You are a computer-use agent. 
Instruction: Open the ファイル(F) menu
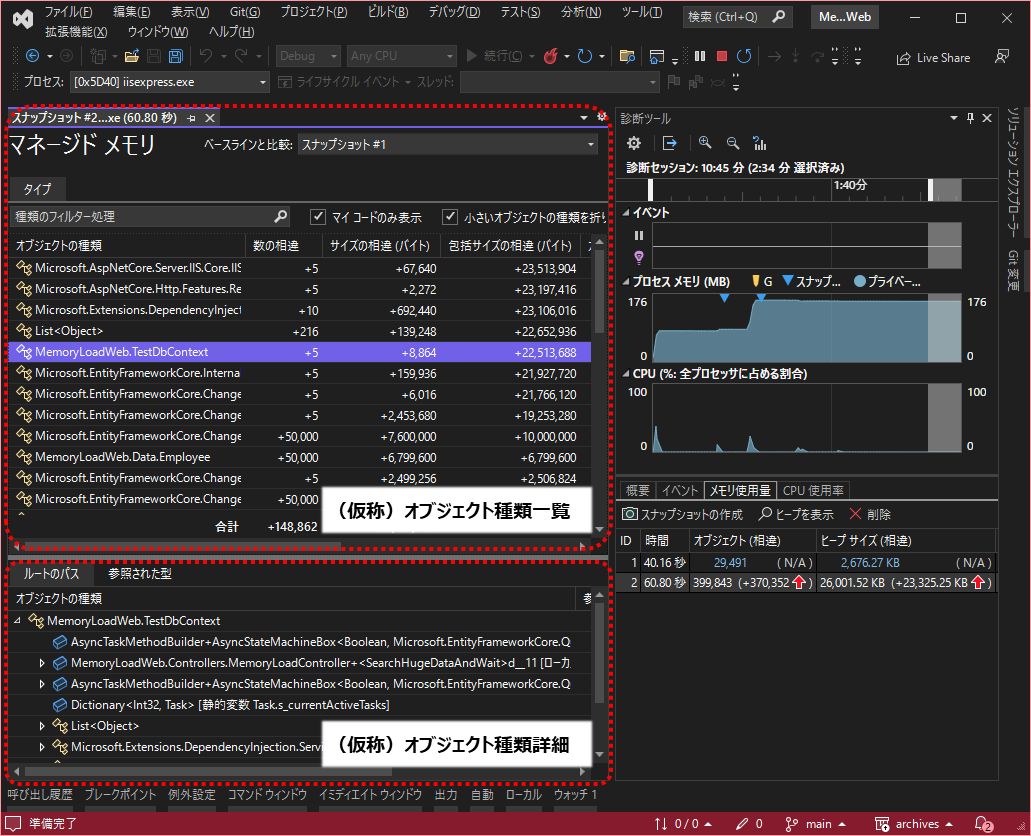pyautogui.click(x=68, y=12)
